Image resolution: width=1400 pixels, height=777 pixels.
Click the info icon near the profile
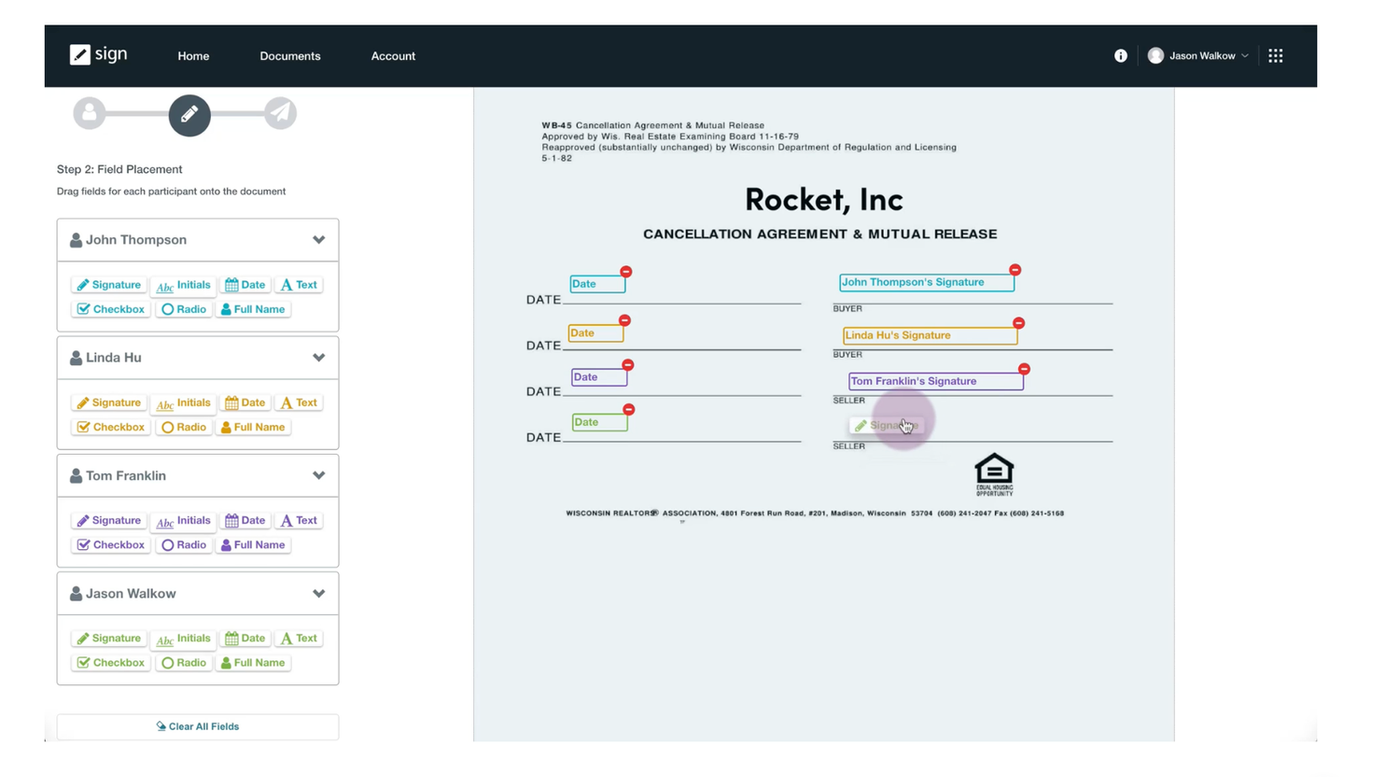(x=1120, y=55)
